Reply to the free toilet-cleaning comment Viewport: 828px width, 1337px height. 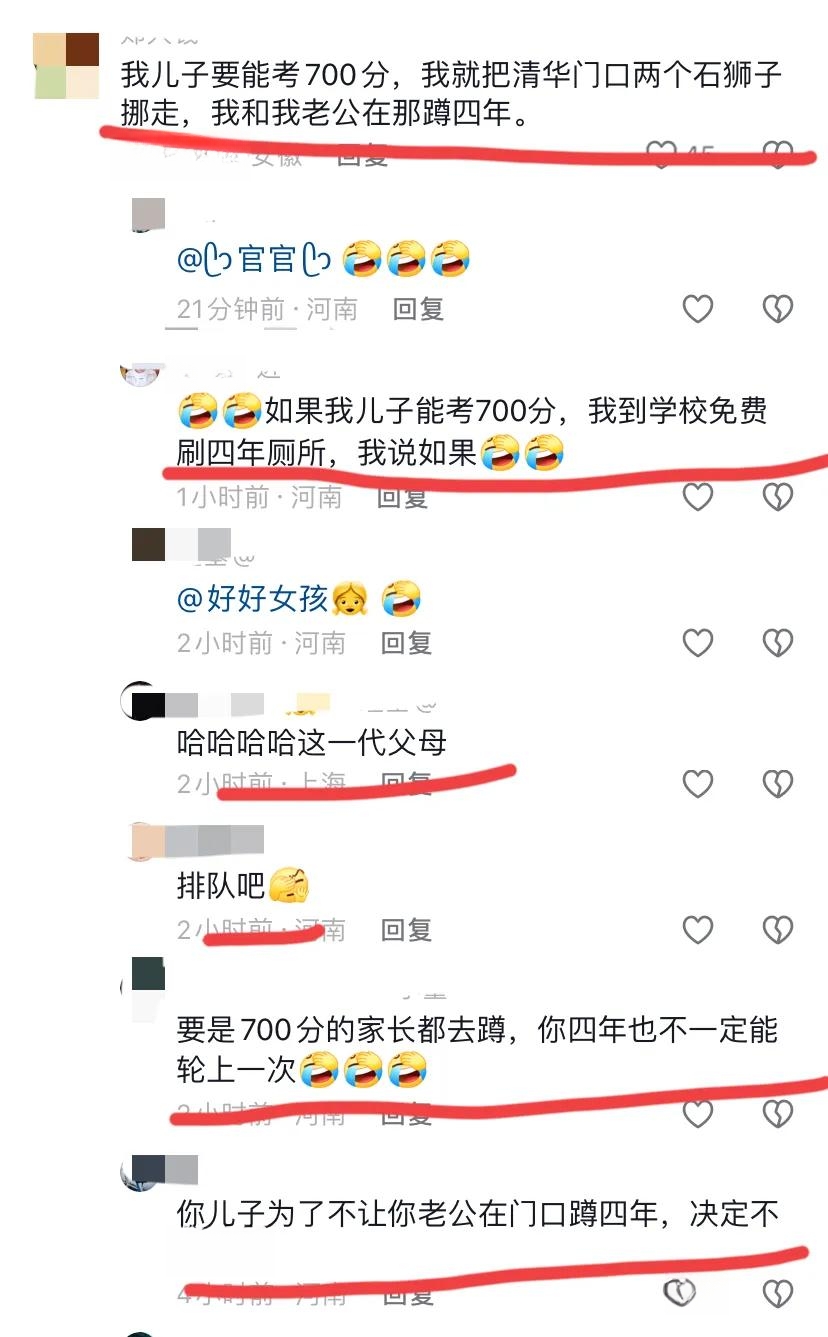coord(402,496)
